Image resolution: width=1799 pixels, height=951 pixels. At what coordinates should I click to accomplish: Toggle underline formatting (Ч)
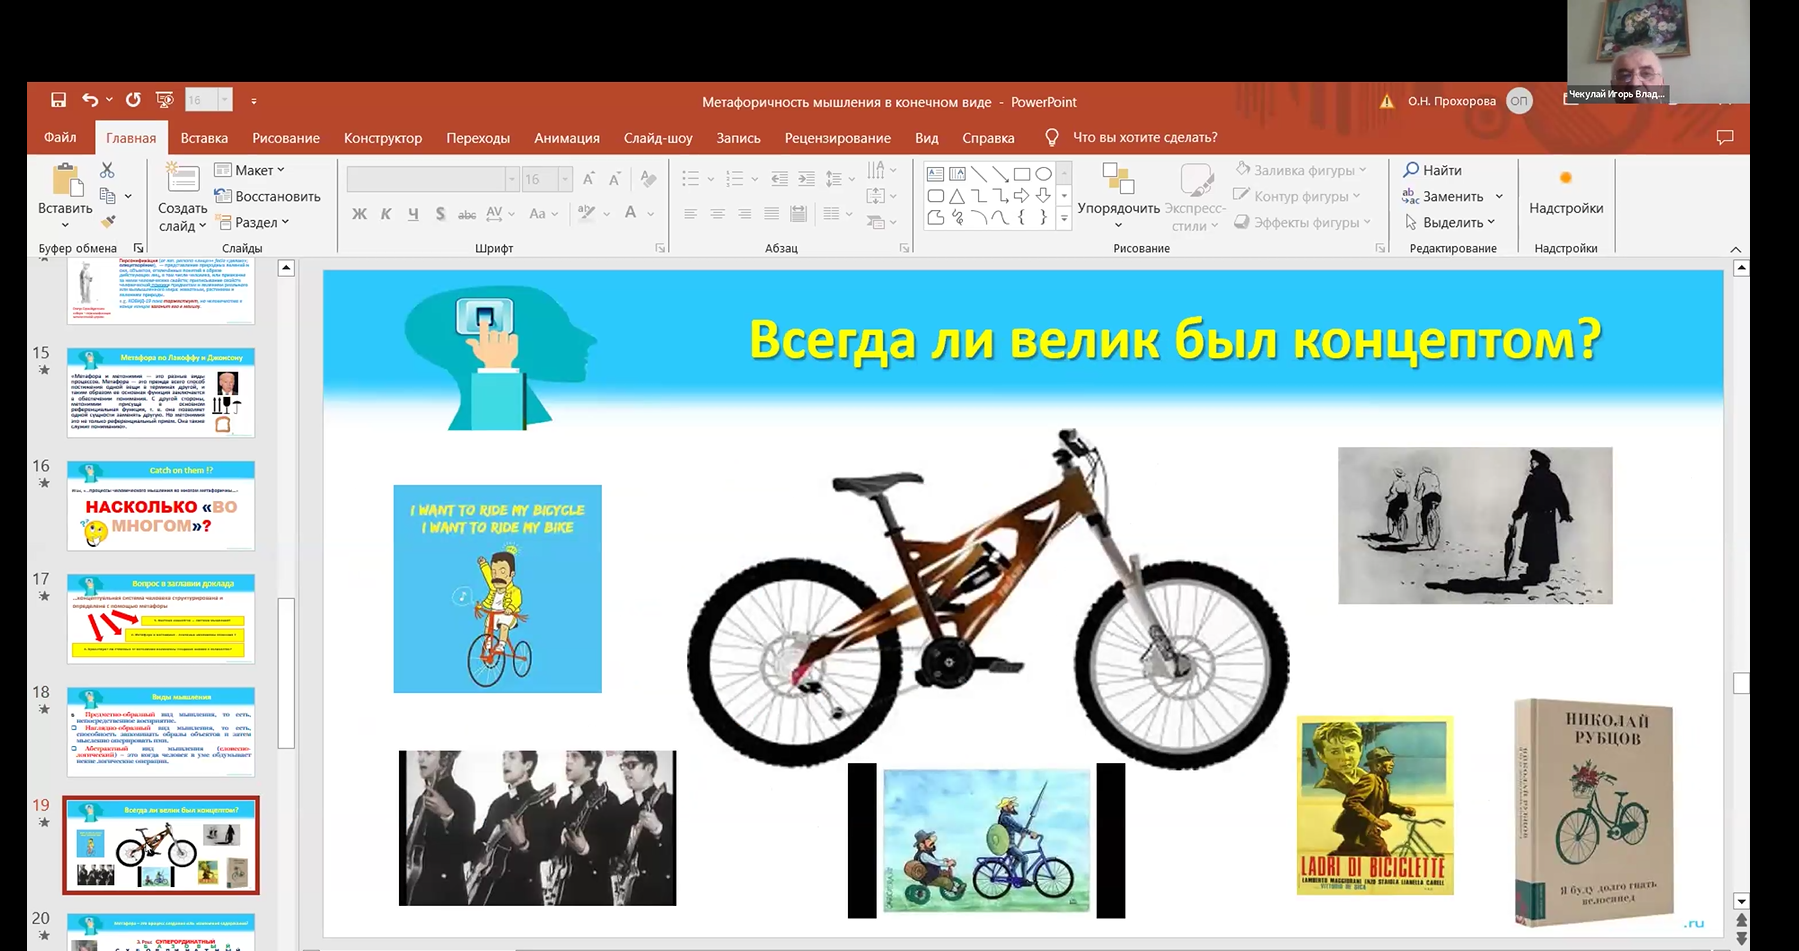point(413,213)
